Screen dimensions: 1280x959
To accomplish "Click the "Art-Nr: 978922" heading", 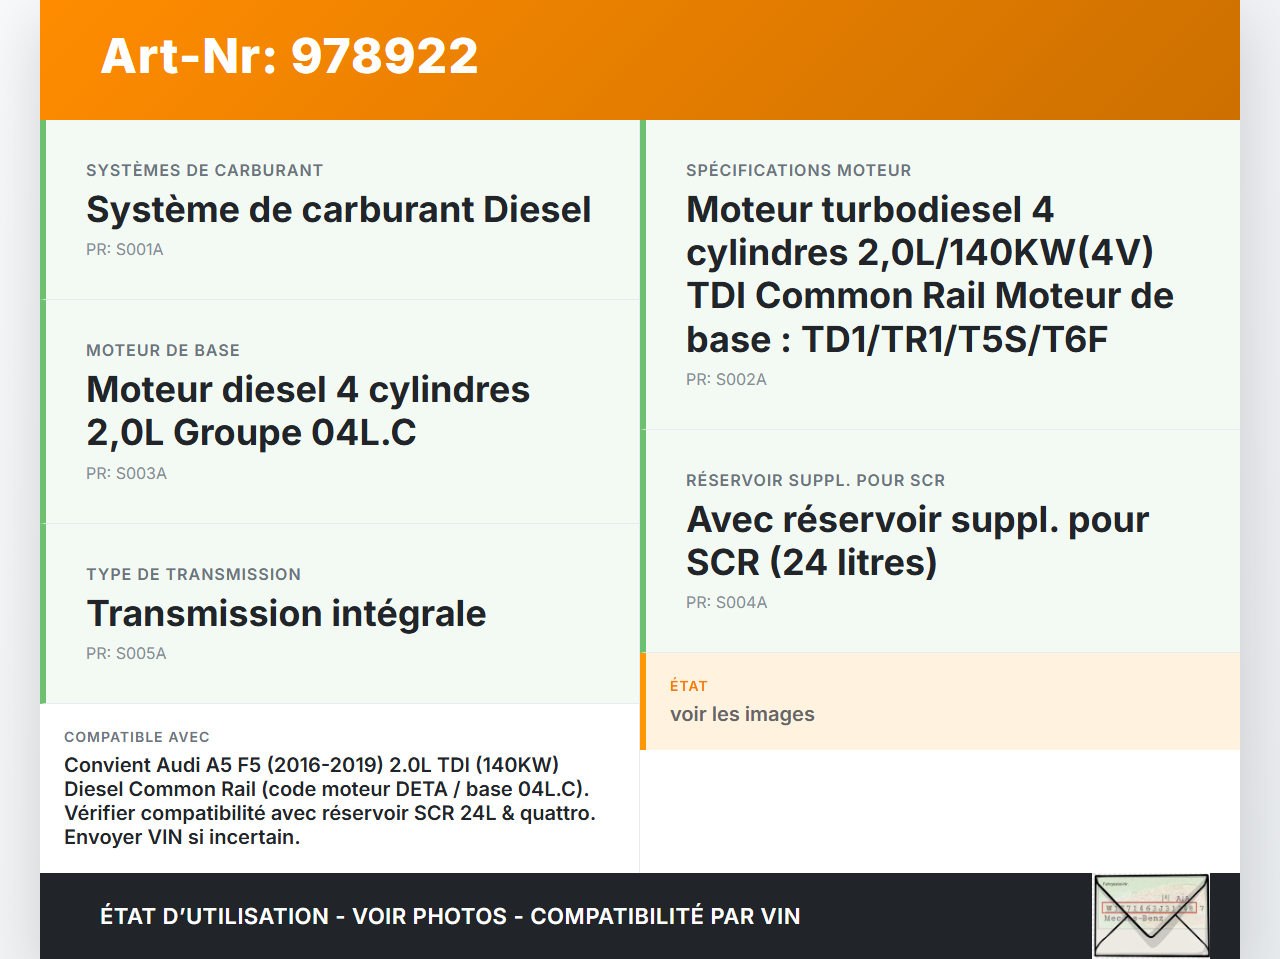I will coord(290,56).
